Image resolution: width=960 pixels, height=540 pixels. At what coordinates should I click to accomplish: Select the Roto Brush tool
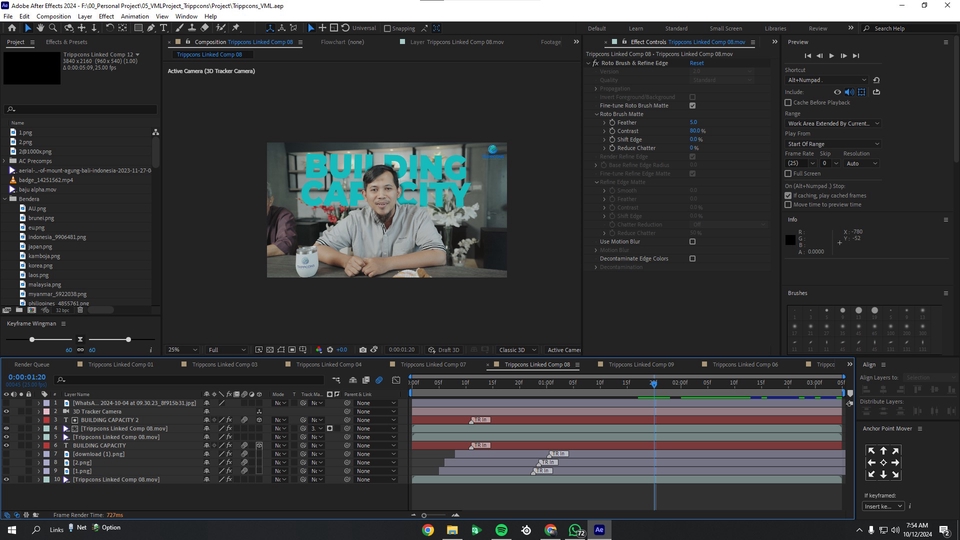[220, 28]
